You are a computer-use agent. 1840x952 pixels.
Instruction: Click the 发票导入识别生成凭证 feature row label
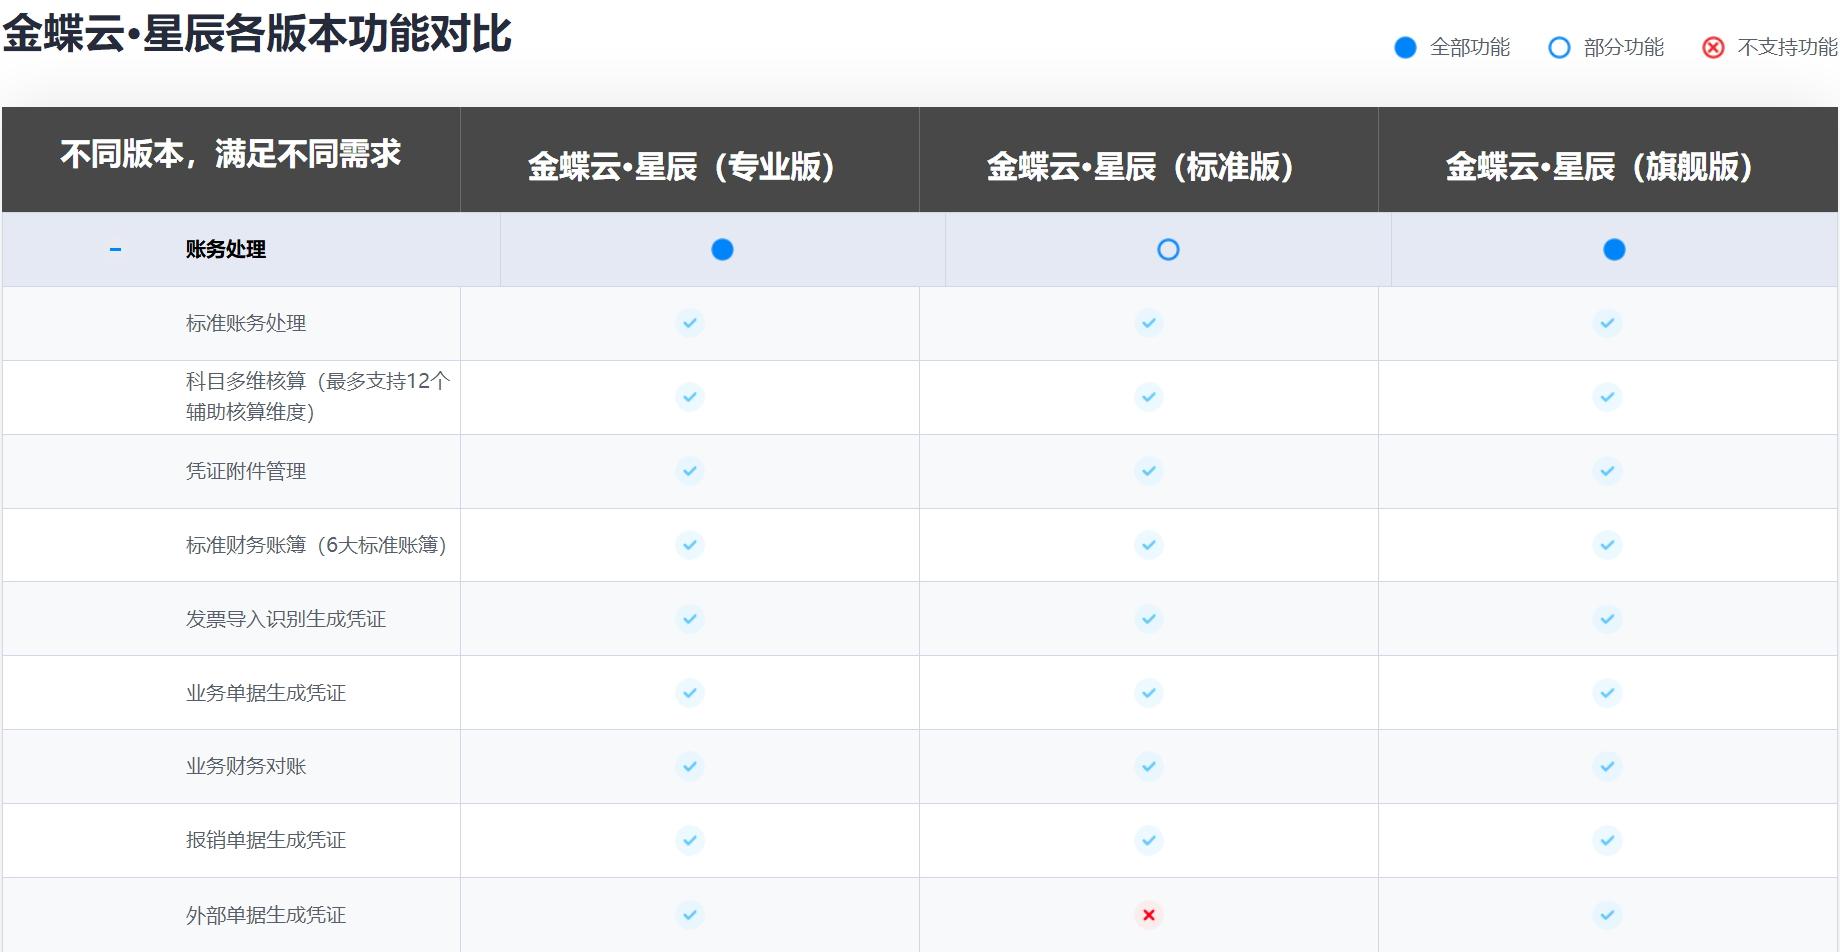point(286,619)
